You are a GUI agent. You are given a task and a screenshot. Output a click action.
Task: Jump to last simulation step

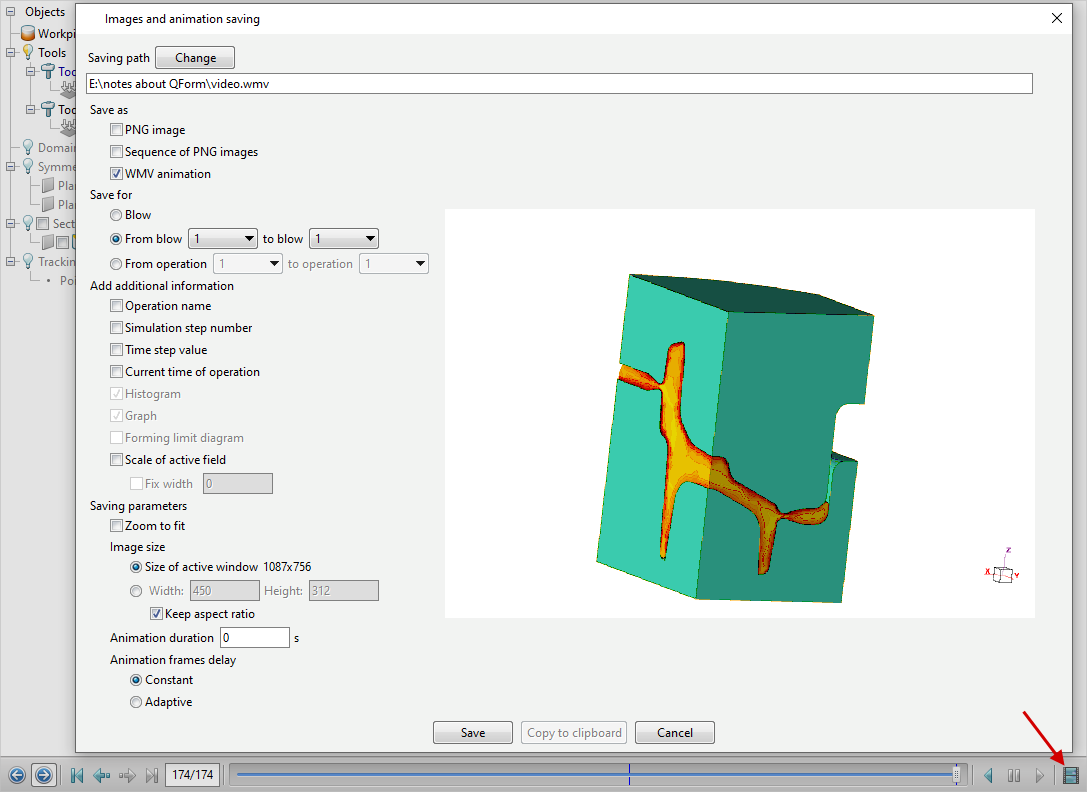pos(152,775)
